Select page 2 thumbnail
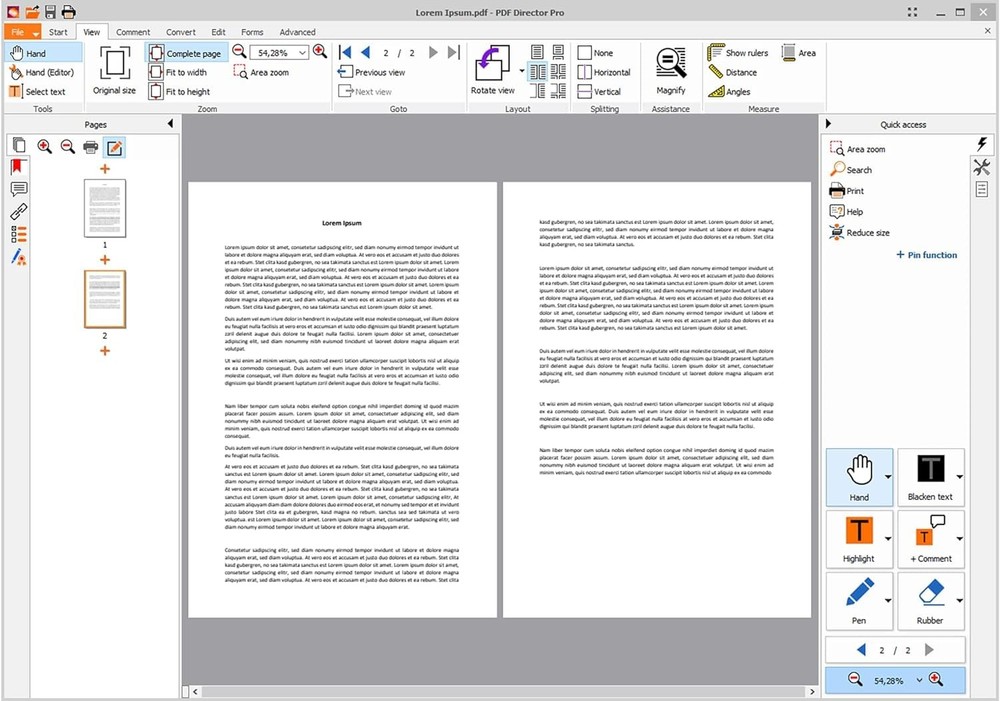 (104, 298)
